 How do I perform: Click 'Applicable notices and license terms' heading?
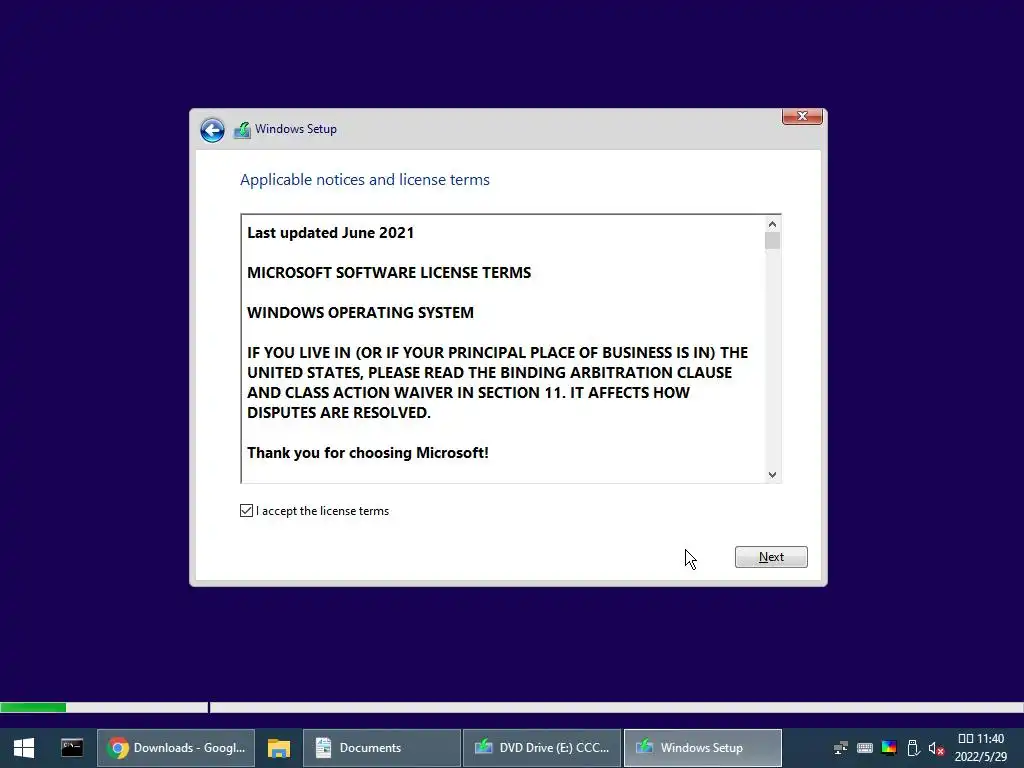(365, 180)
